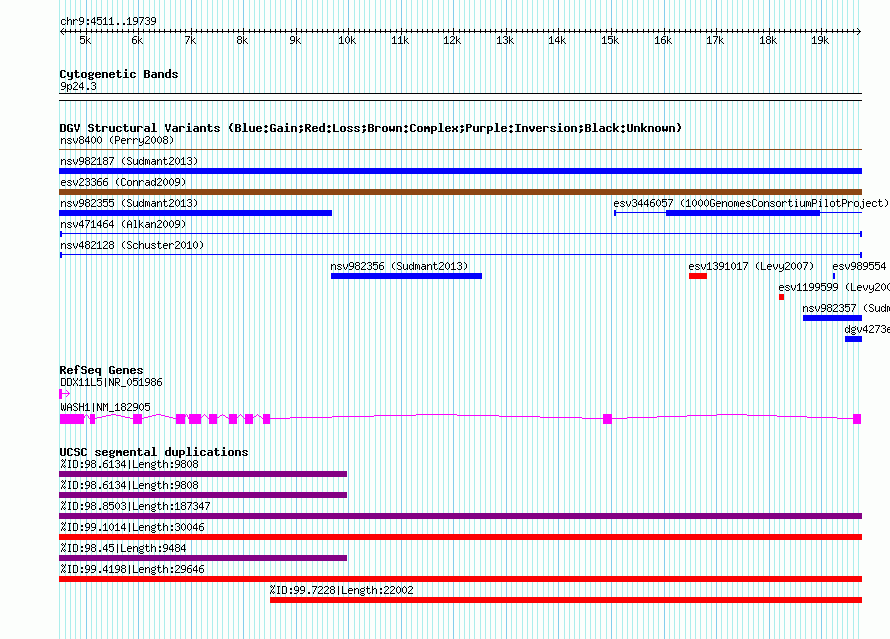The image size is (890, 639).
Task: Select the purple bar under Length:9484
Action: [203, 558]
